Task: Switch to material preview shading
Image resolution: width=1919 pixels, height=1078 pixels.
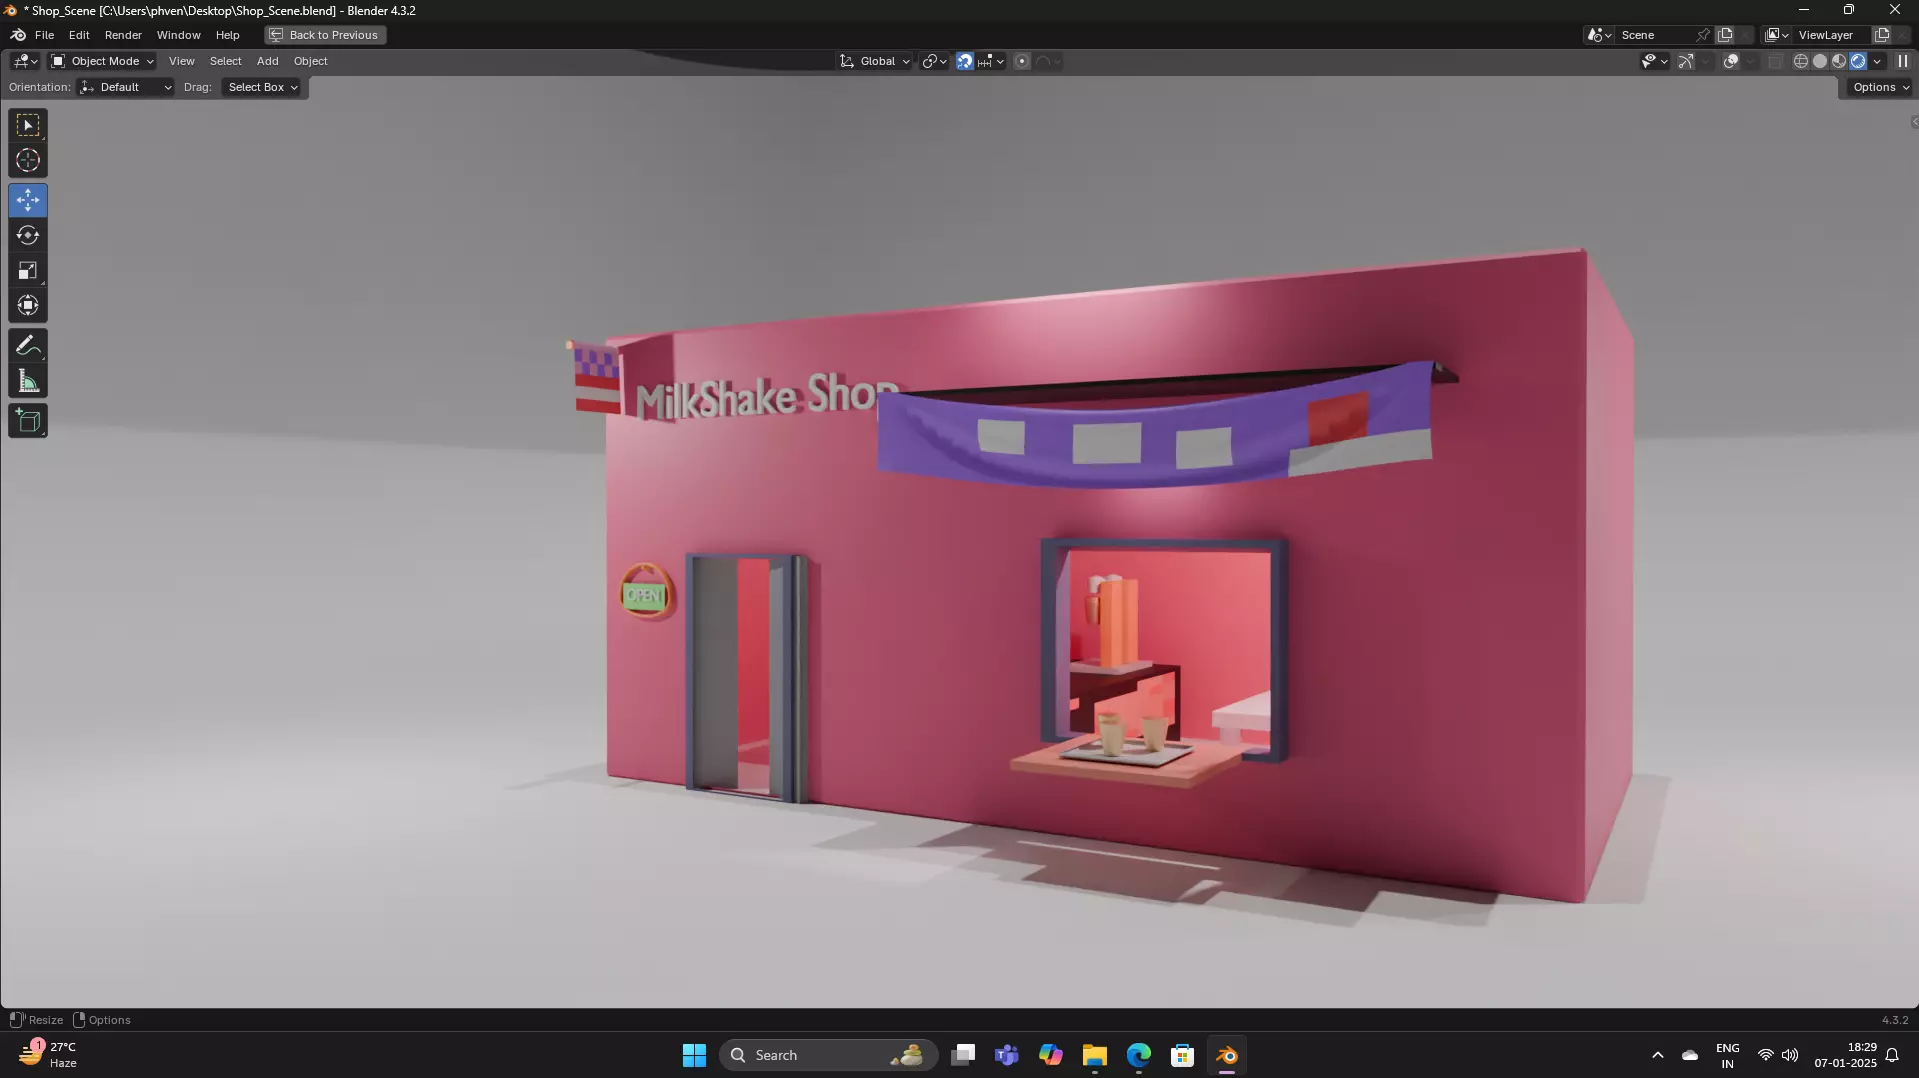Action: (x=1839, y=61)
